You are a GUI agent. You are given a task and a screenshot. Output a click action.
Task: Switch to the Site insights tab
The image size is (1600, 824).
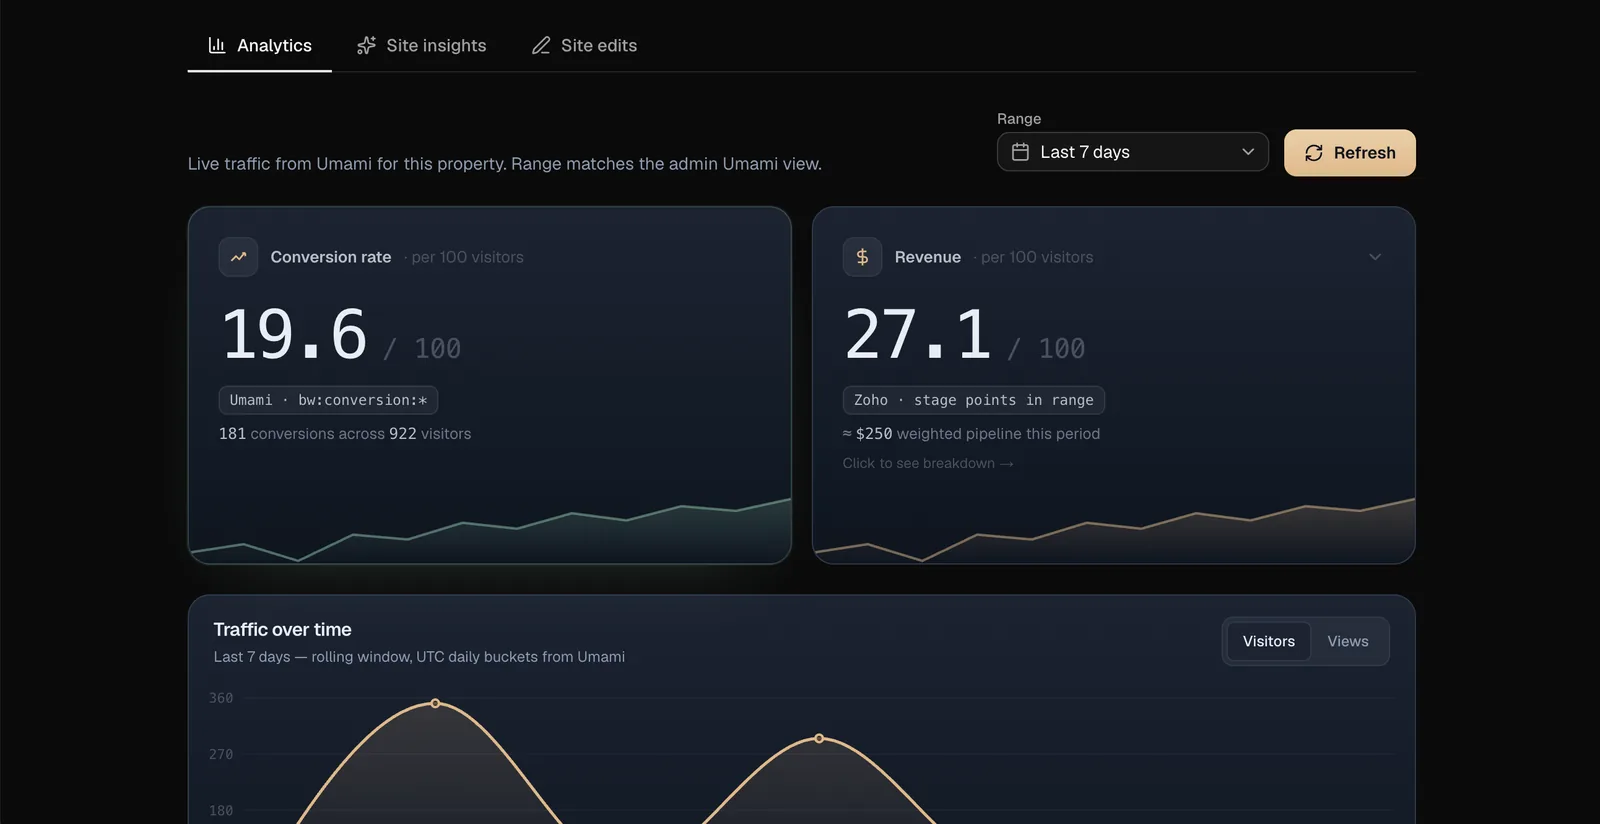click(x=421, y=45)
